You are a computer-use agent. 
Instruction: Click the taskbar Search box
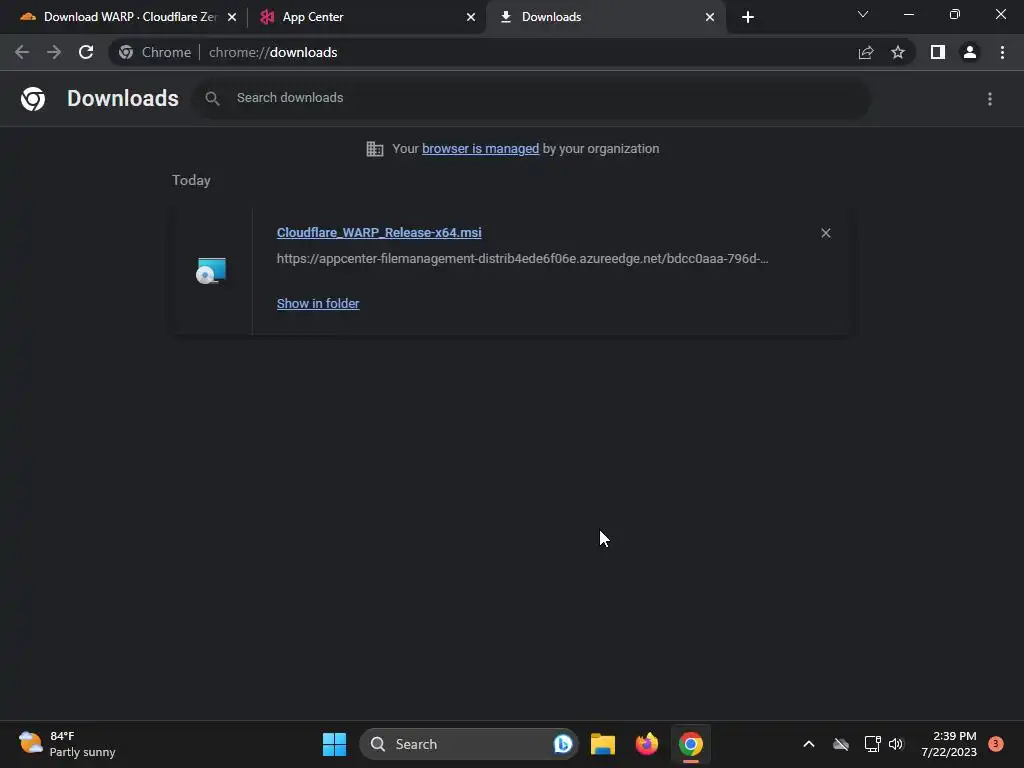(468, 744)
